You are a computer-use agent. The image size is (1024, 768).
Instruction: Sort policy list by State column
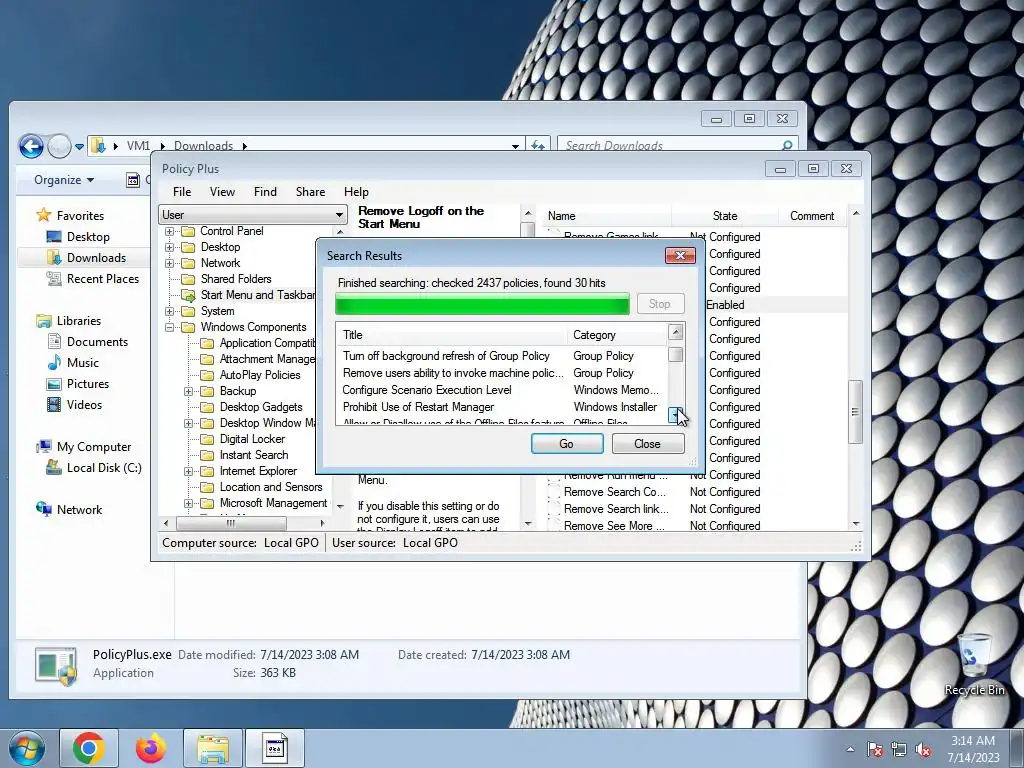pyautogui.click(x=725, y=216)
